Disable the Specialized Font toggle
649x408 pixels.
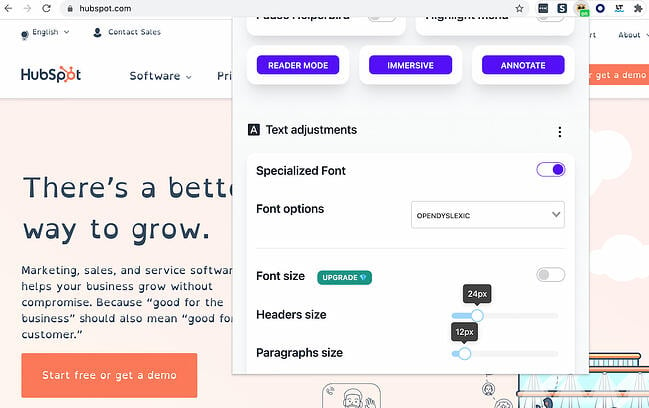(550, 170)
